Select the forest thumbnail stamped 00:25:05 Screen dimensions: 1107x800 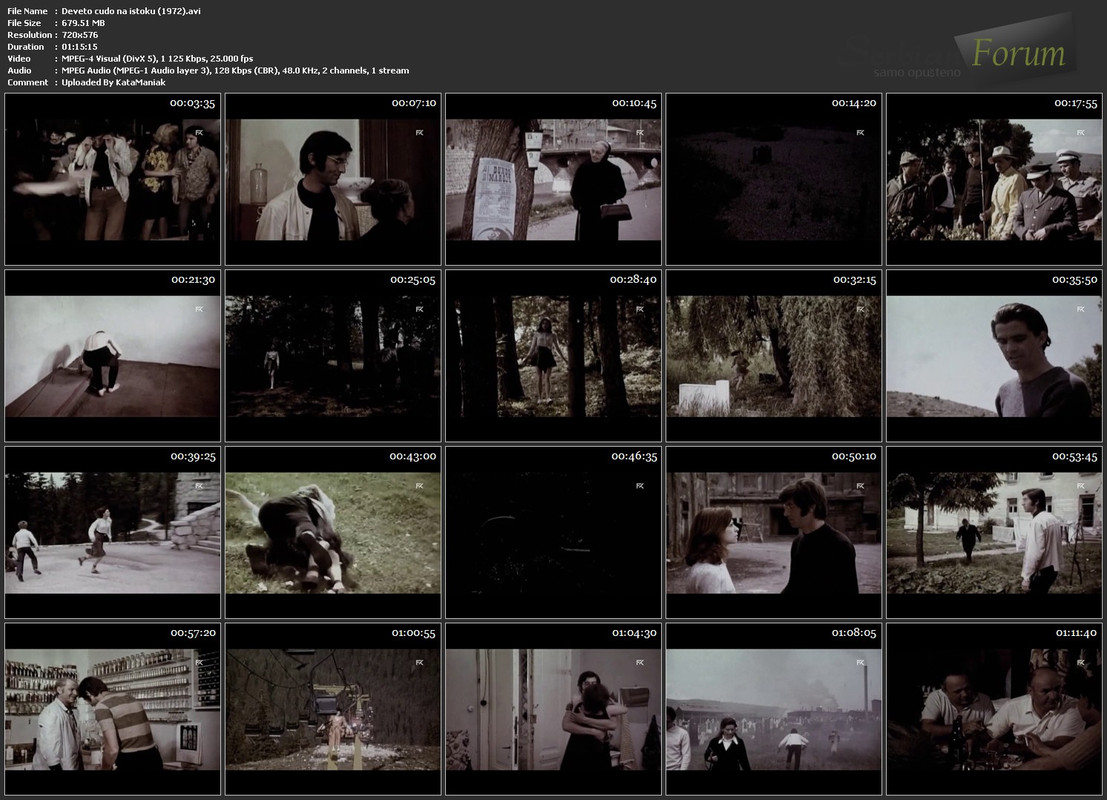click(333, 356)
